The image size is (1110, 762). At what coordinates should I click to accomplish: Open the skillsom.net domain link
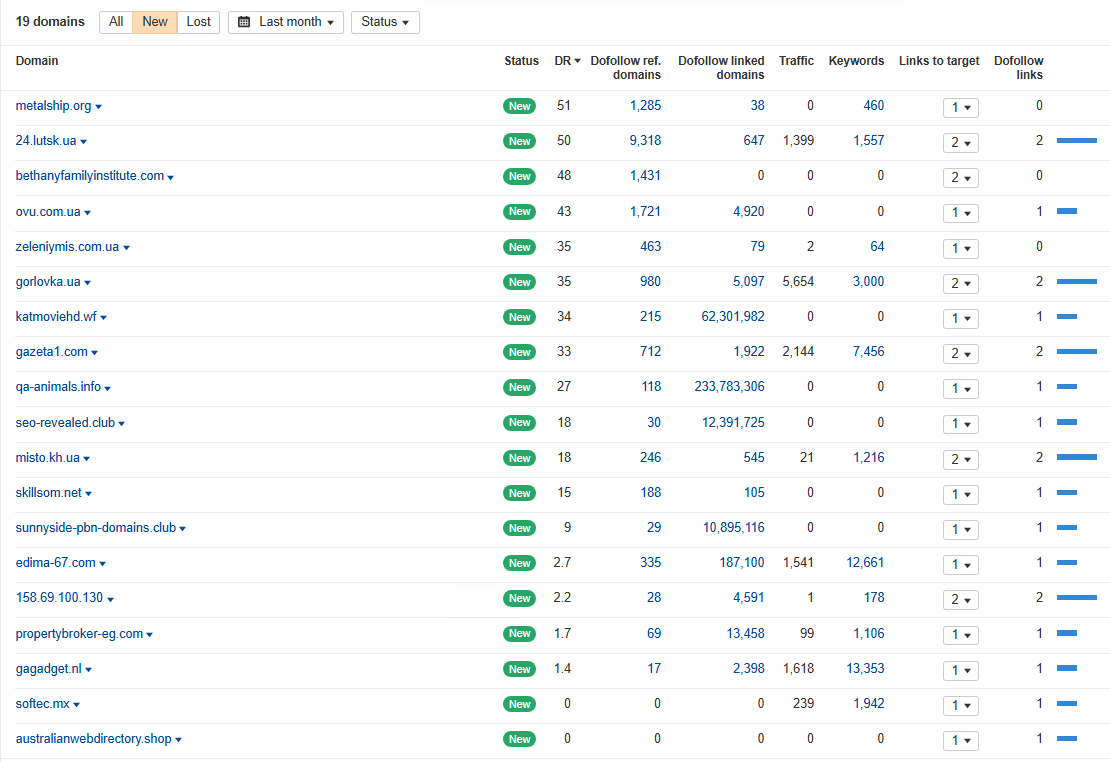pos(49,492)
